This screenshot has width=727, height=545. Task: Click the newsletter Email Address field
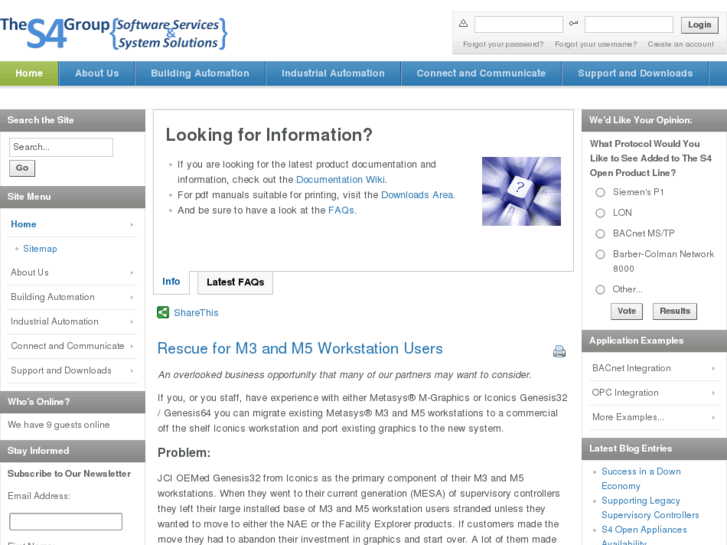point(65,521)
